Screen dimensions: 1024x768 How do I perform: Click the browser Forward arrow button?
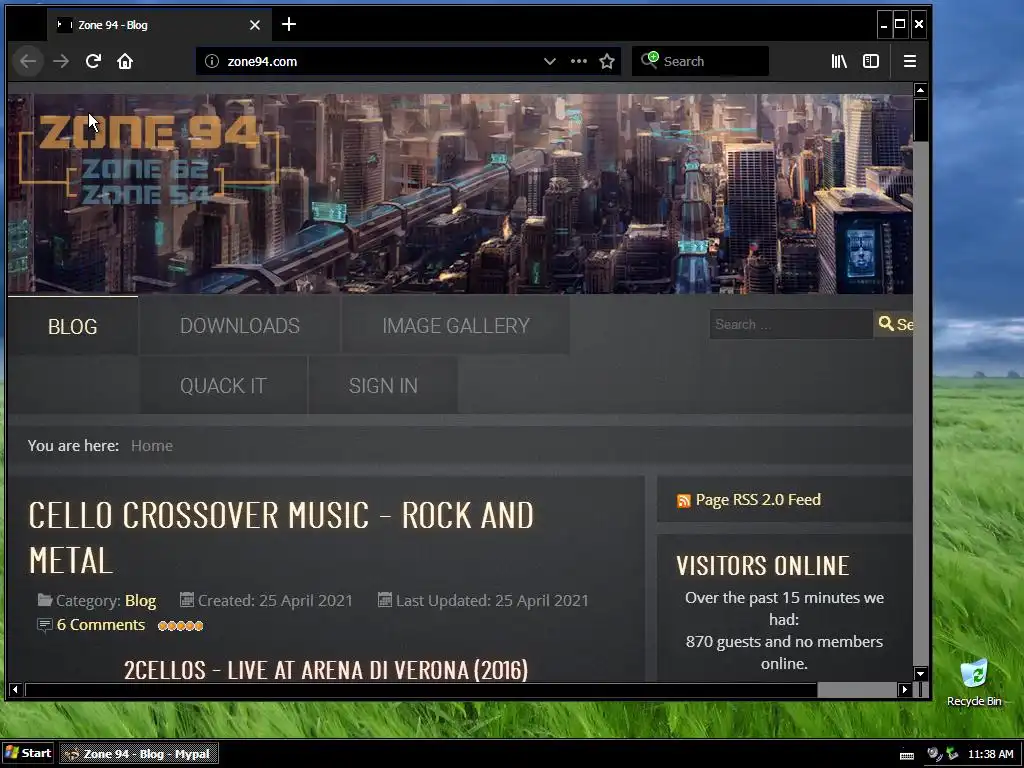click(x=61, y=61)
